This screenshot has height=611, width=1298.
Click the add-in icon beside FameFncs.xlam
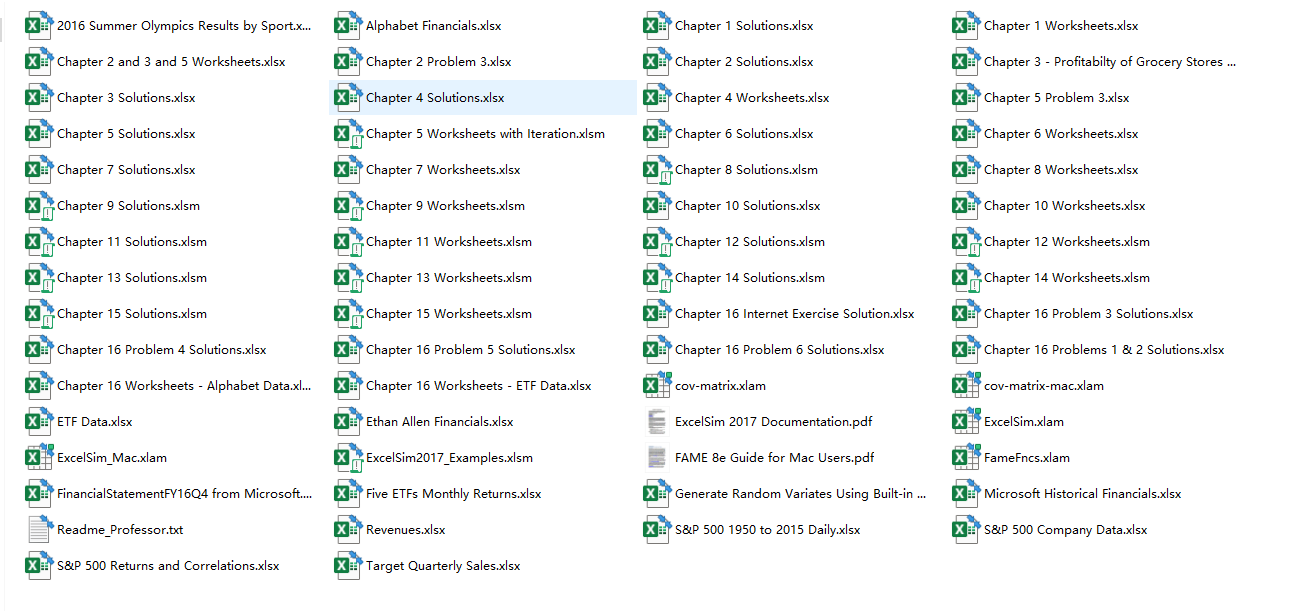966,458
